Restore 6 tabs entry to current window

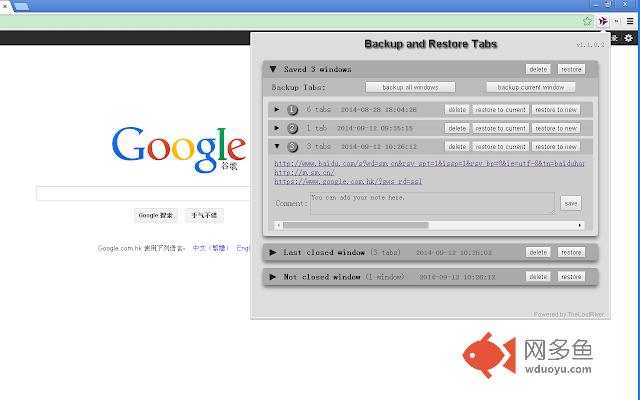500,110
